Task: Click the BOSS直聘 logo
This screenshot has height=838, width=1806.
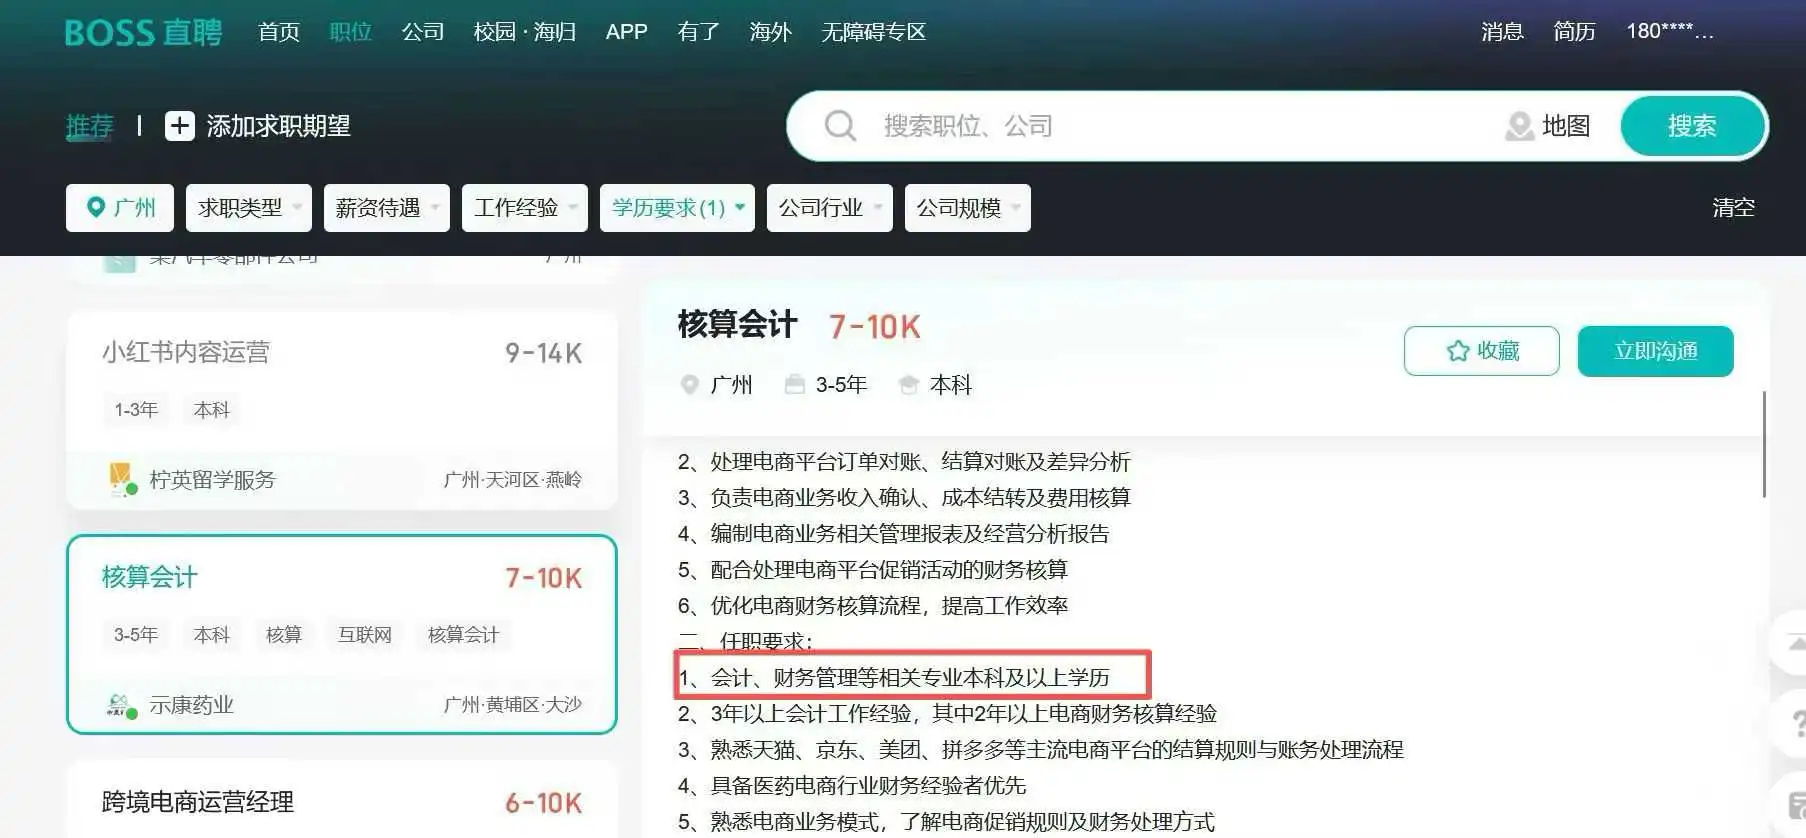Action: (143, 32)
